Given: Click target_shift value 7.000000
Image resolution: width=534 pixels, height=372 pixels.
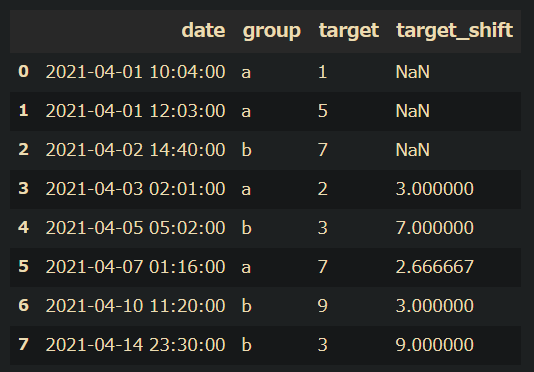Looking at the screenshot, I should pyautogui.click(x=435, y=228).
